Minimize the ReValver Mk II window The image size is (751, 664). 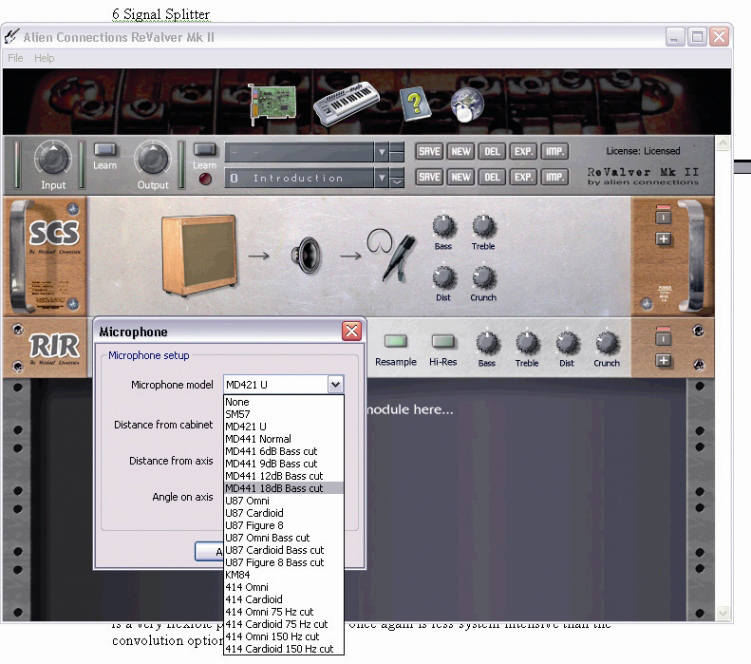pyautogui.click(x=674, y=37)
